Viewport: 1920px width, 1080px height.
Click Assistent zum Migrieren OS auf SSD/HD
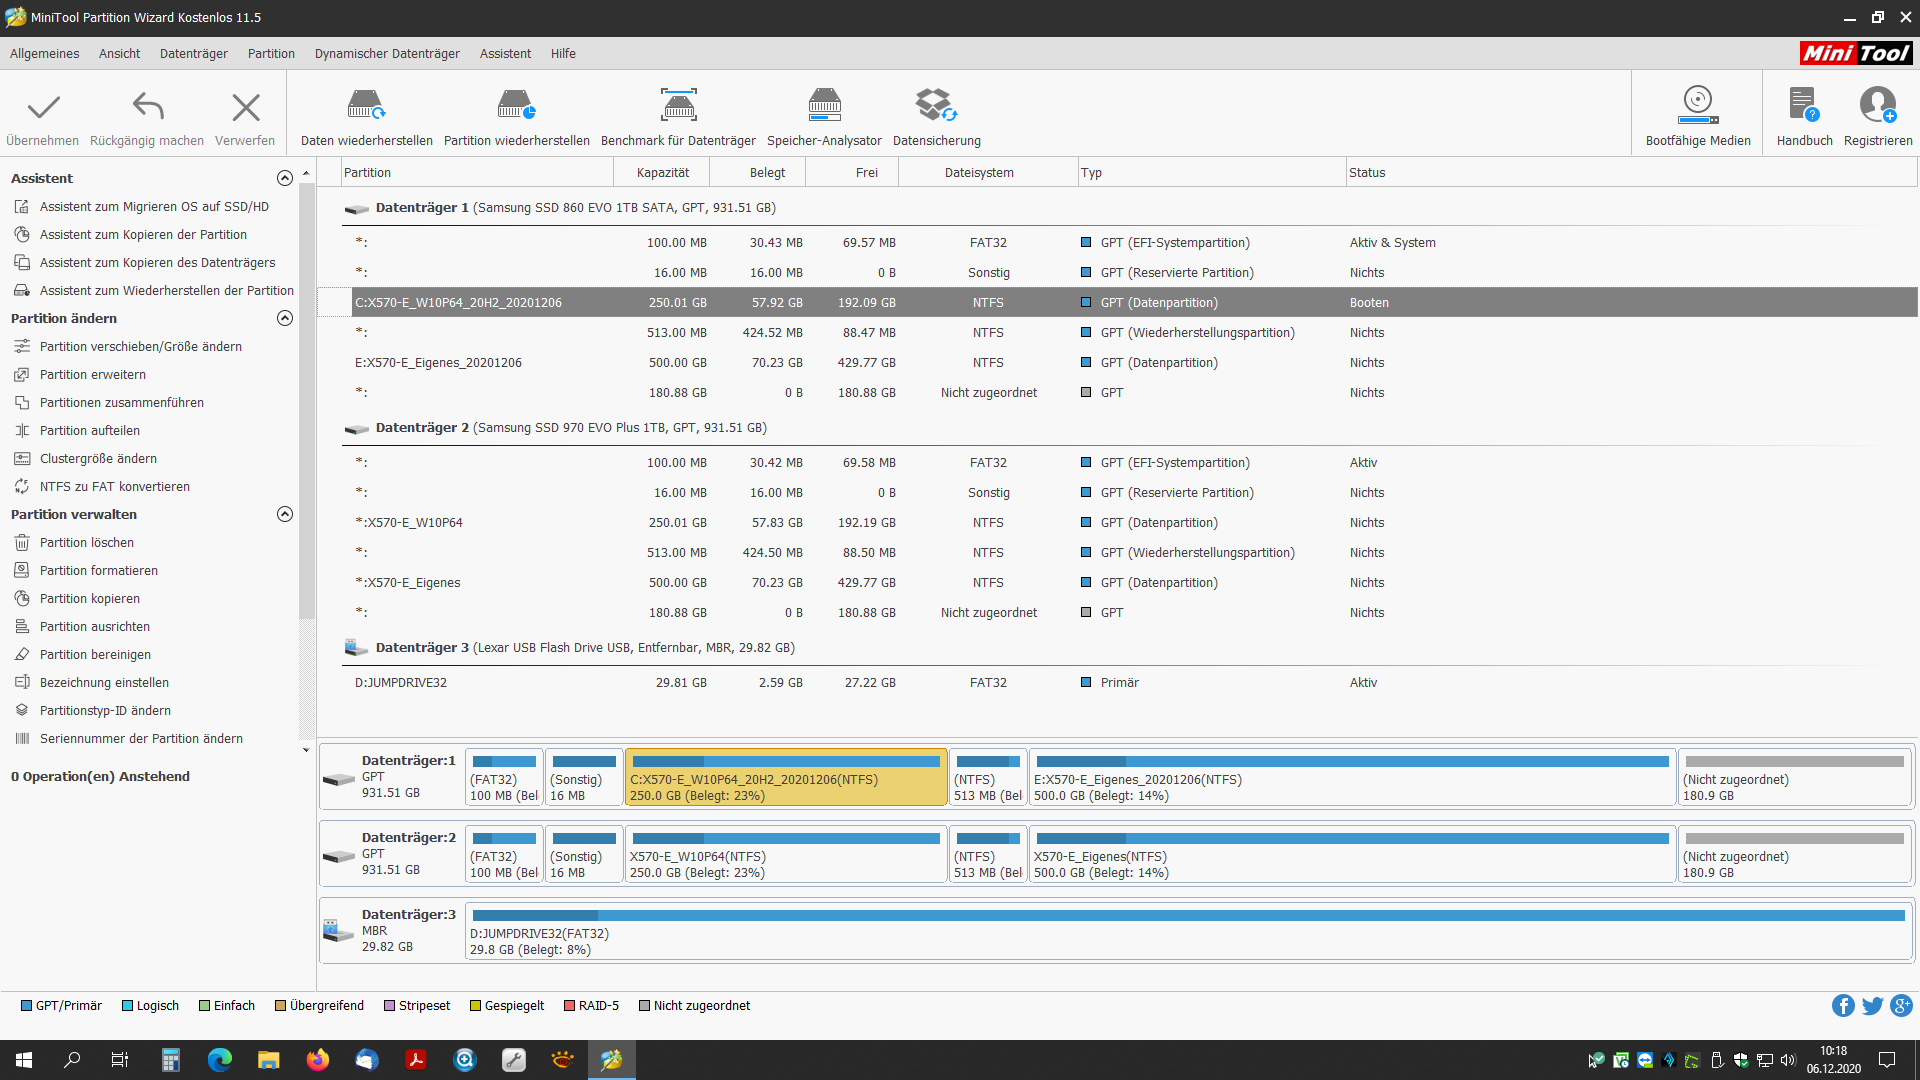tap(154, 206)
